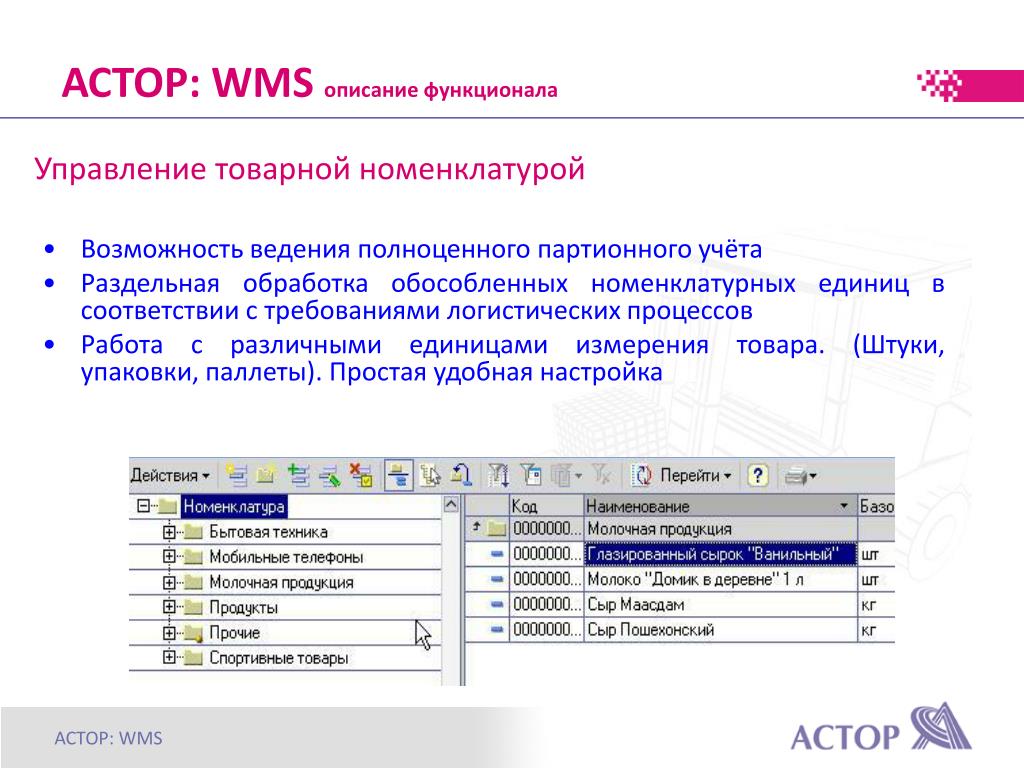Click the Go up one level icon
Viewport: 1024px width, 768px height.
[x=461, y=475]
